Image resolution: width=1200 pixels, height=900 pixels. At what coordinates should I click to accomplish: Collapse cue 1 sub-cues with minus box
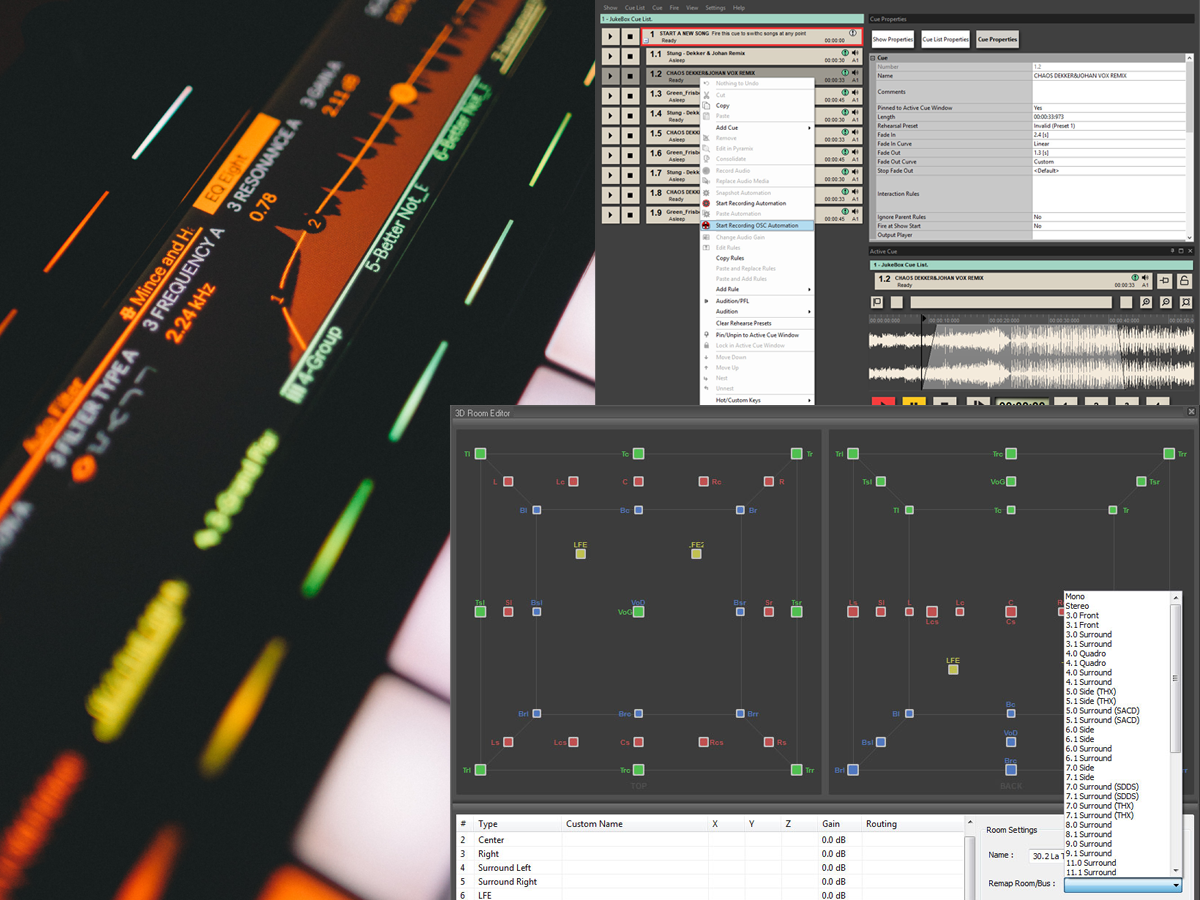pyautogui.click(x=646, y=41)
